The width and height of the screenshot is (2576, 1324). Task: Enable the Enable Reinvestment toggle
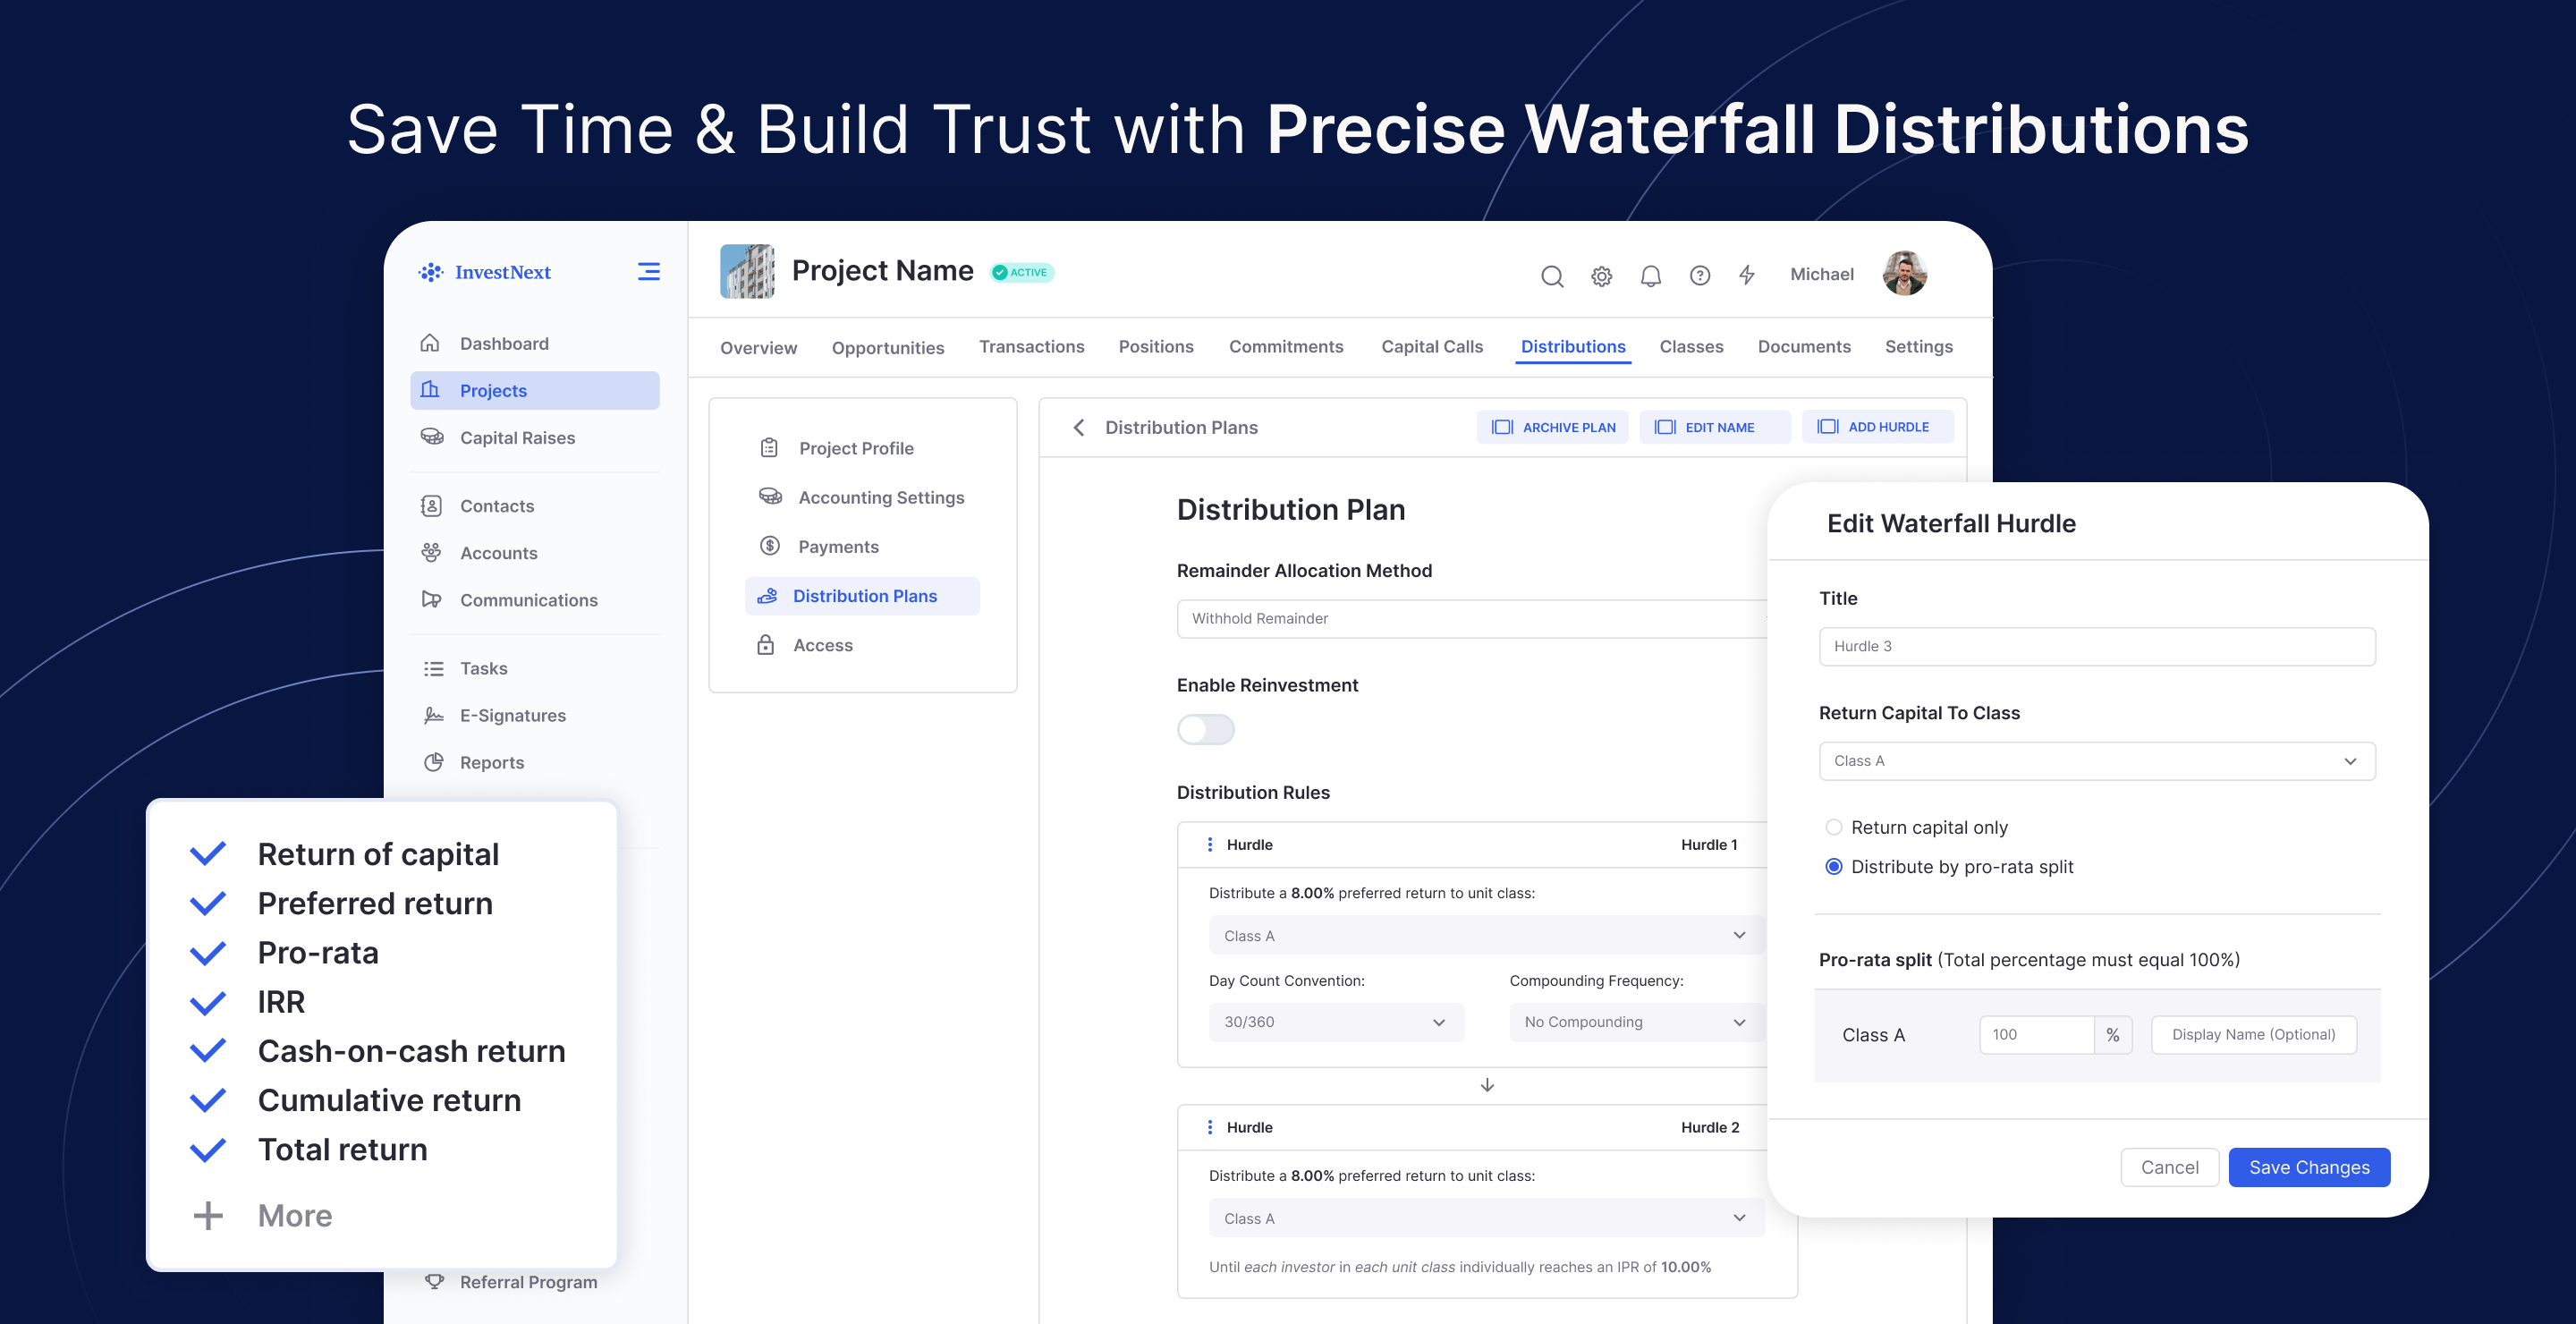(x=1205, y=730)
